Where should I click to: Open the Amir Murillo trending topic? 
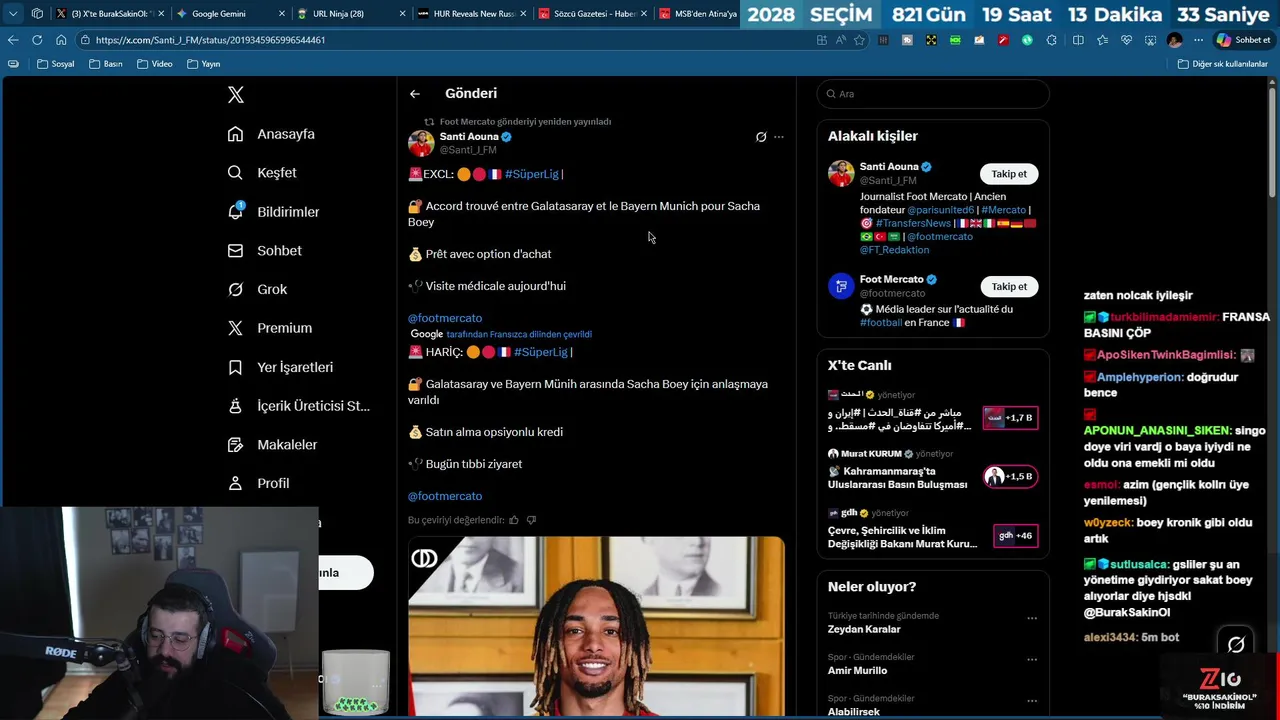[x=857, y=670]
